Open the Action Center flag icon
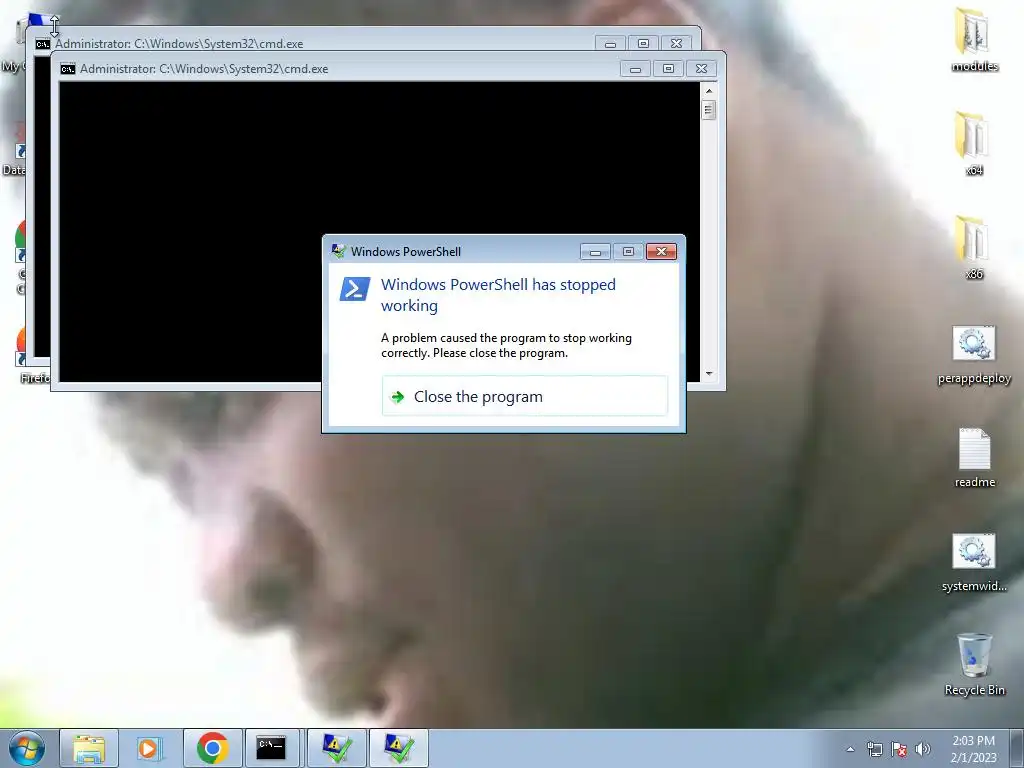The image size is (1024, 768). [899, 749]
